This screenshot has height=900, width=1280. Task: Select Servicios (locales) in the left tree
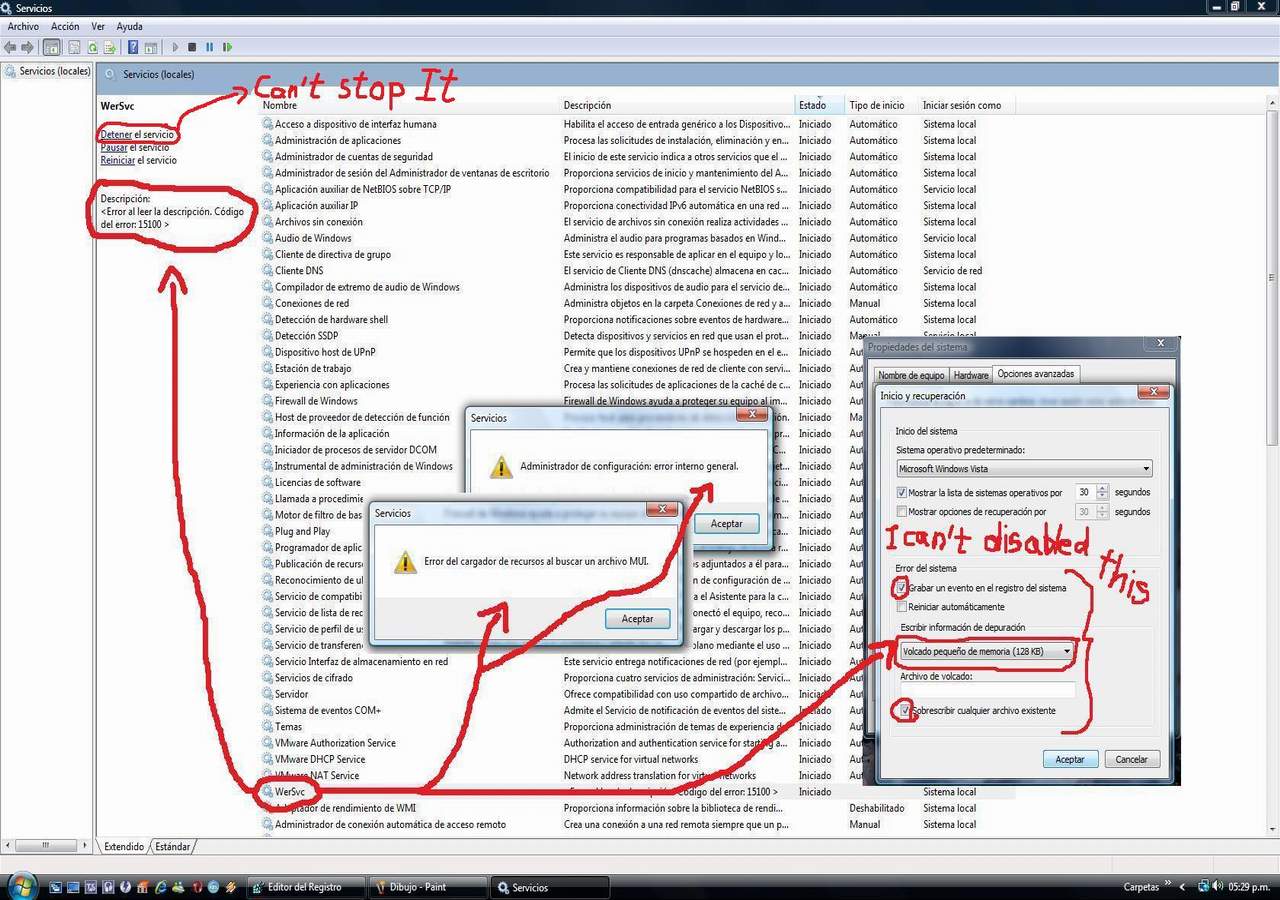[x=47, y=71]
